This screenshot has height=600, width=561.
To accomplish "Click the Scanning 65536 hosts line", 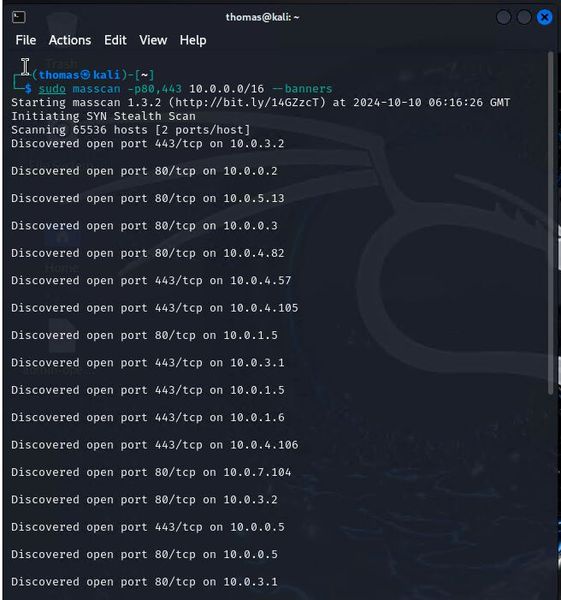I will tap(130, 130).
